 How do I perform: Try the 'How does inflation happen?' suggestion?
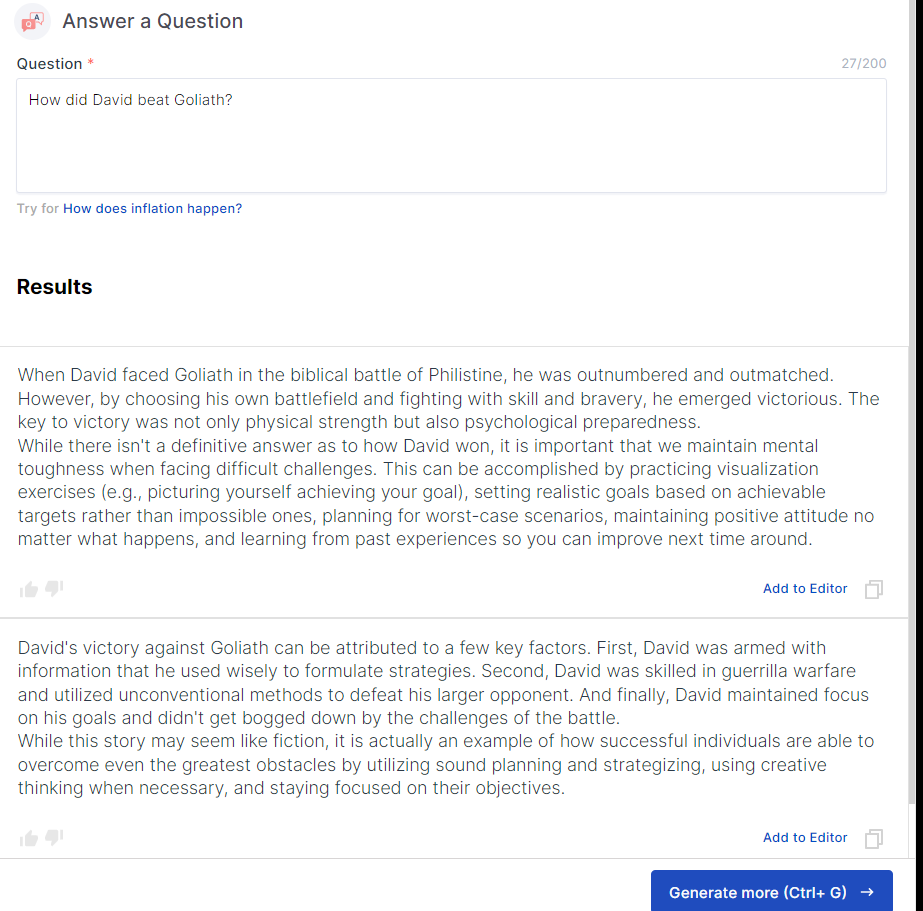click(152, 209)
